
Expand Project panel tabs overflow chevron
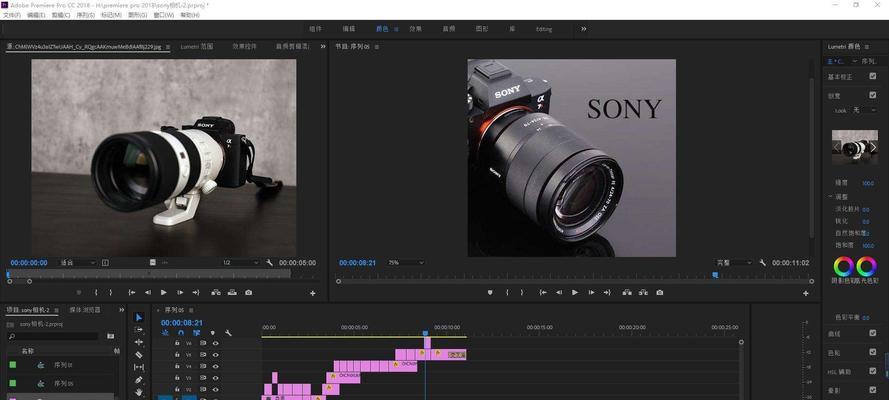[x=121, y=310]
